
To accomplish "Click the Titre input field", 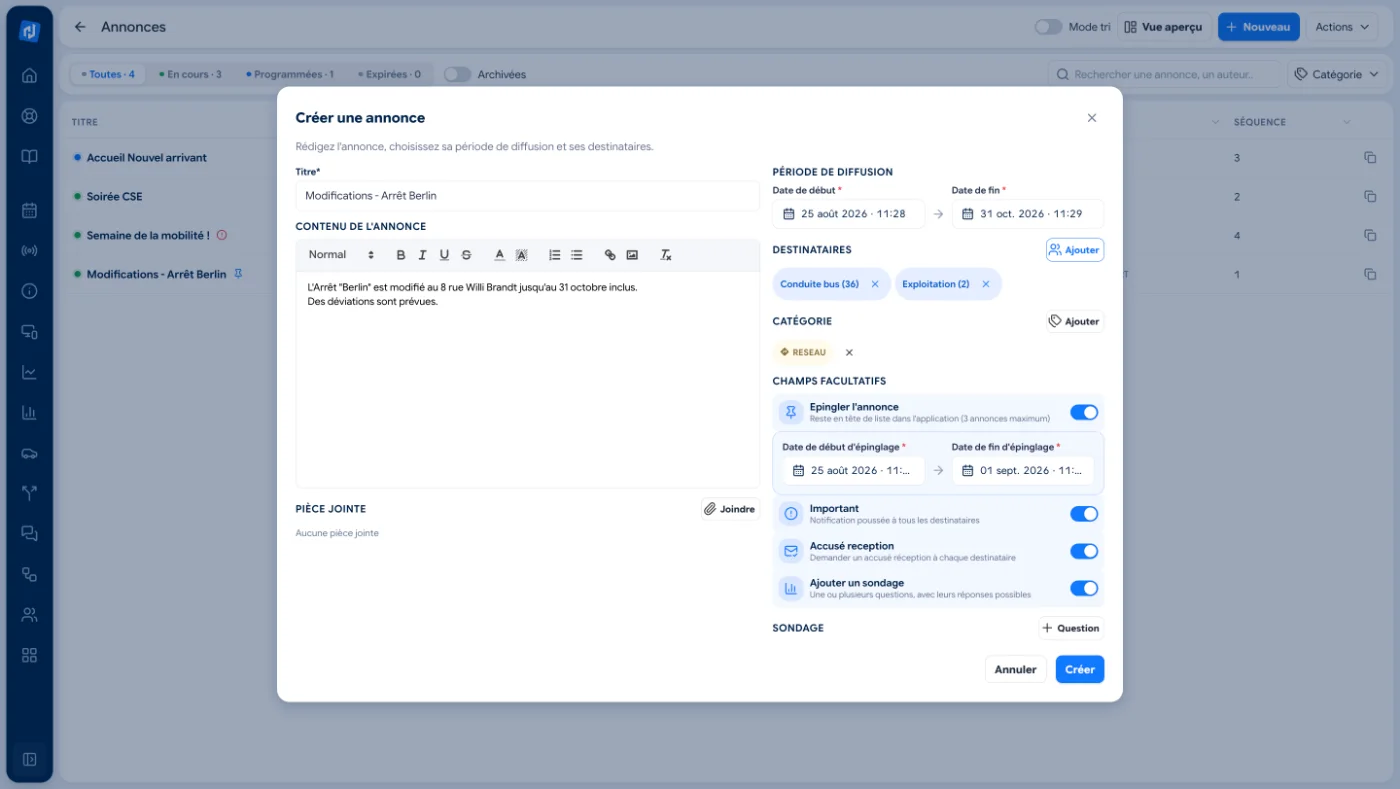I will pyautogui.click(x=527, y=196).
